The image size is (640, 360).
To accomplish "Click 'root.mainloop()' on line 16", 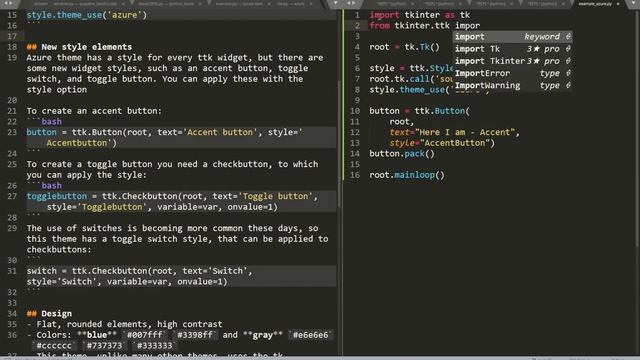I will (x=407, y=175).
